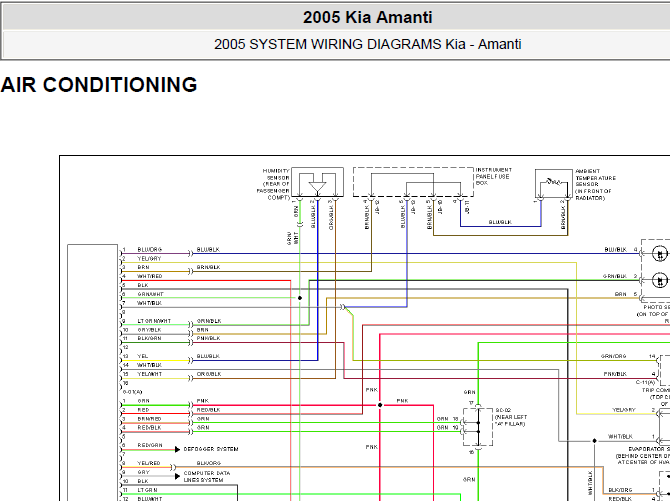Click the 'BRN/RED' label at lower pin 3
Image resolution: width=670 pixels, height=501 pixels.
click(x=149, y=419)
